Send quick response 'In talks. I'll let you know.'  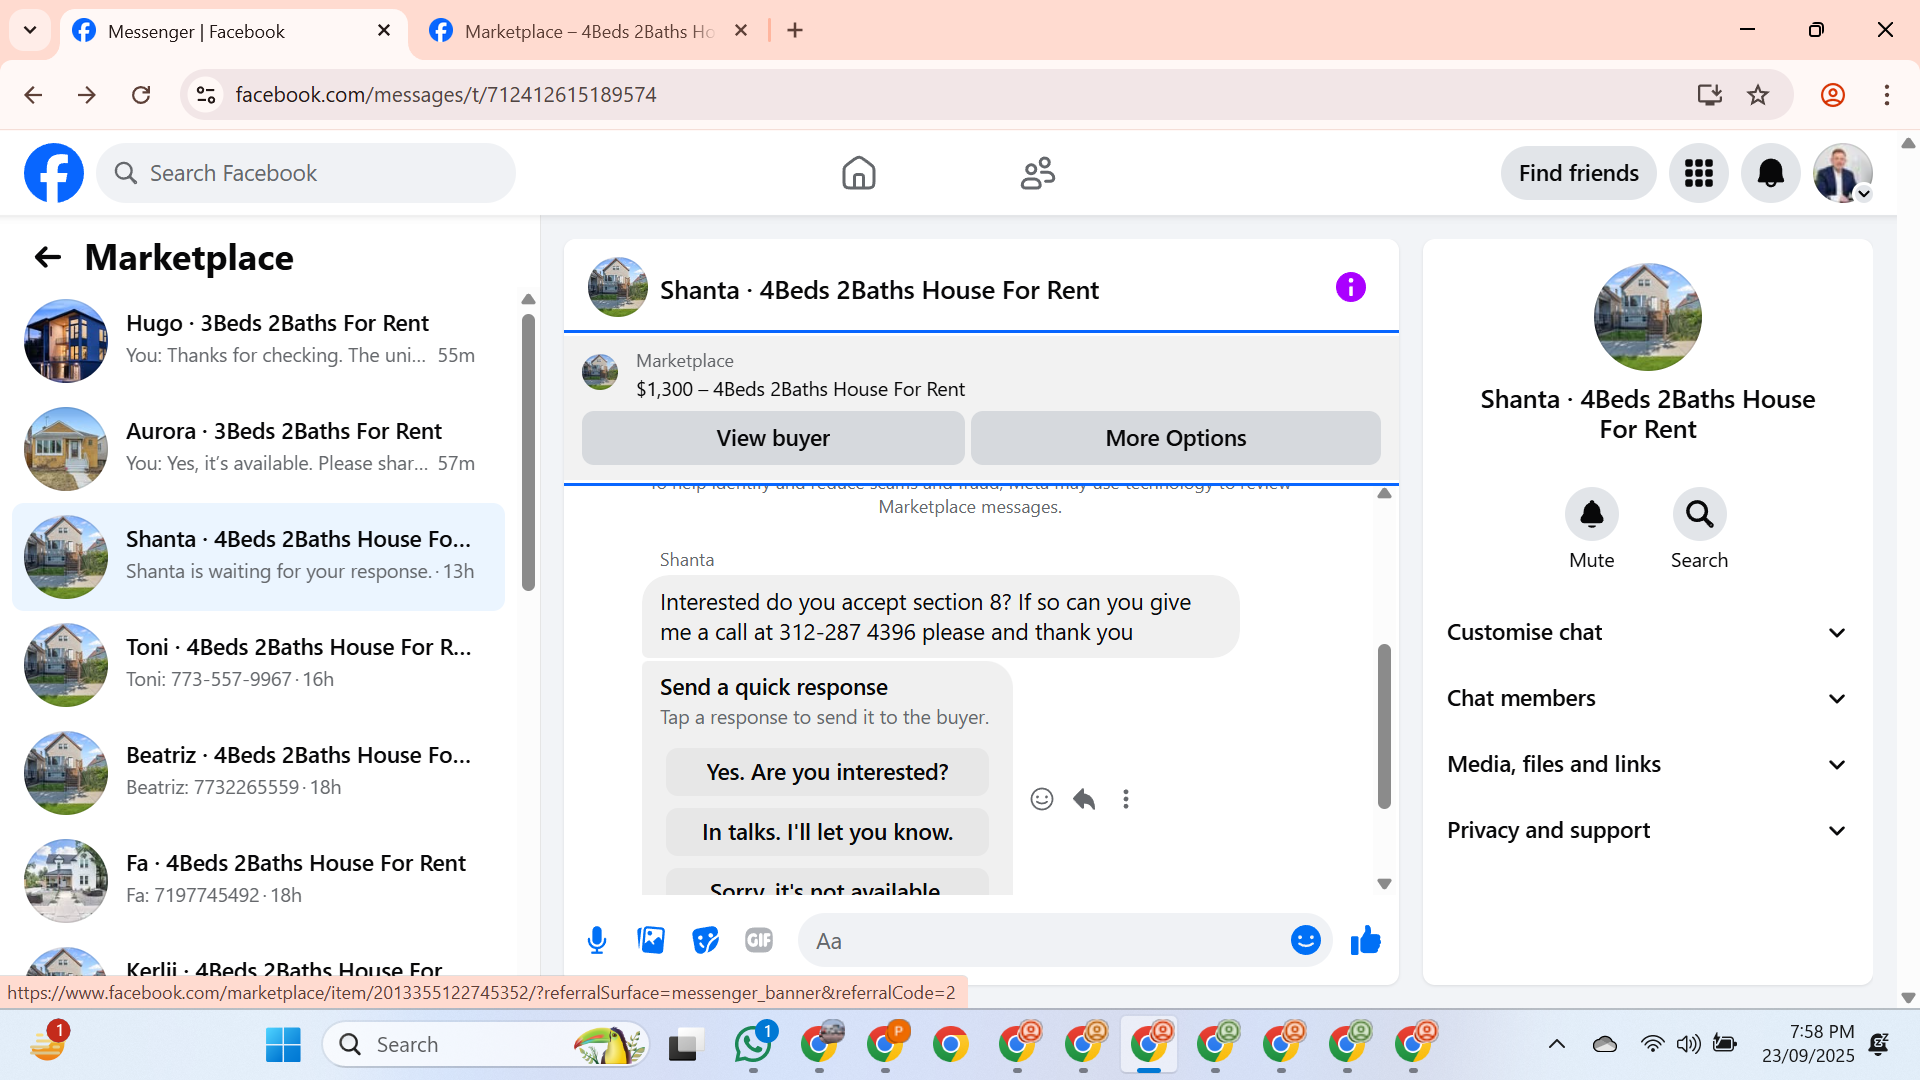(x=827, y=832)
